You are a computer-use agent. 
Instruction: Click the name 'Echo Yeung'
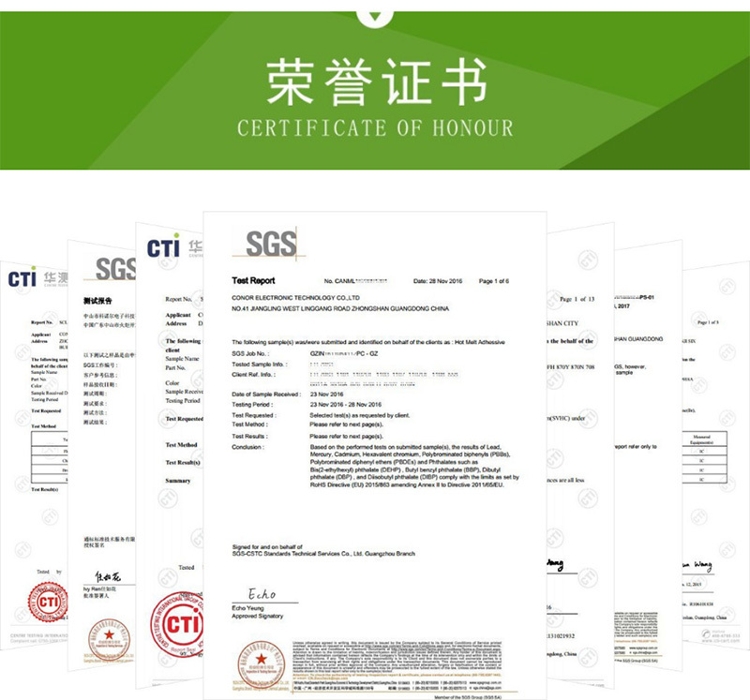point(248,608)
